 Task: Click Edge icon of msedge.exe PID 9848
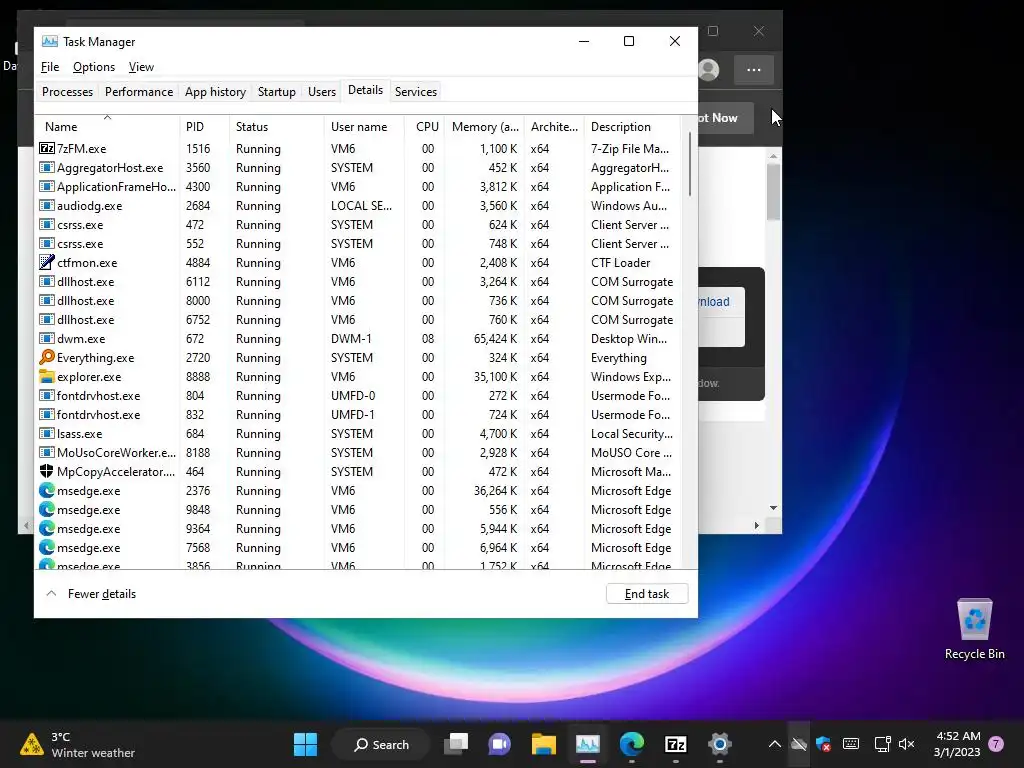click(46, 509)
